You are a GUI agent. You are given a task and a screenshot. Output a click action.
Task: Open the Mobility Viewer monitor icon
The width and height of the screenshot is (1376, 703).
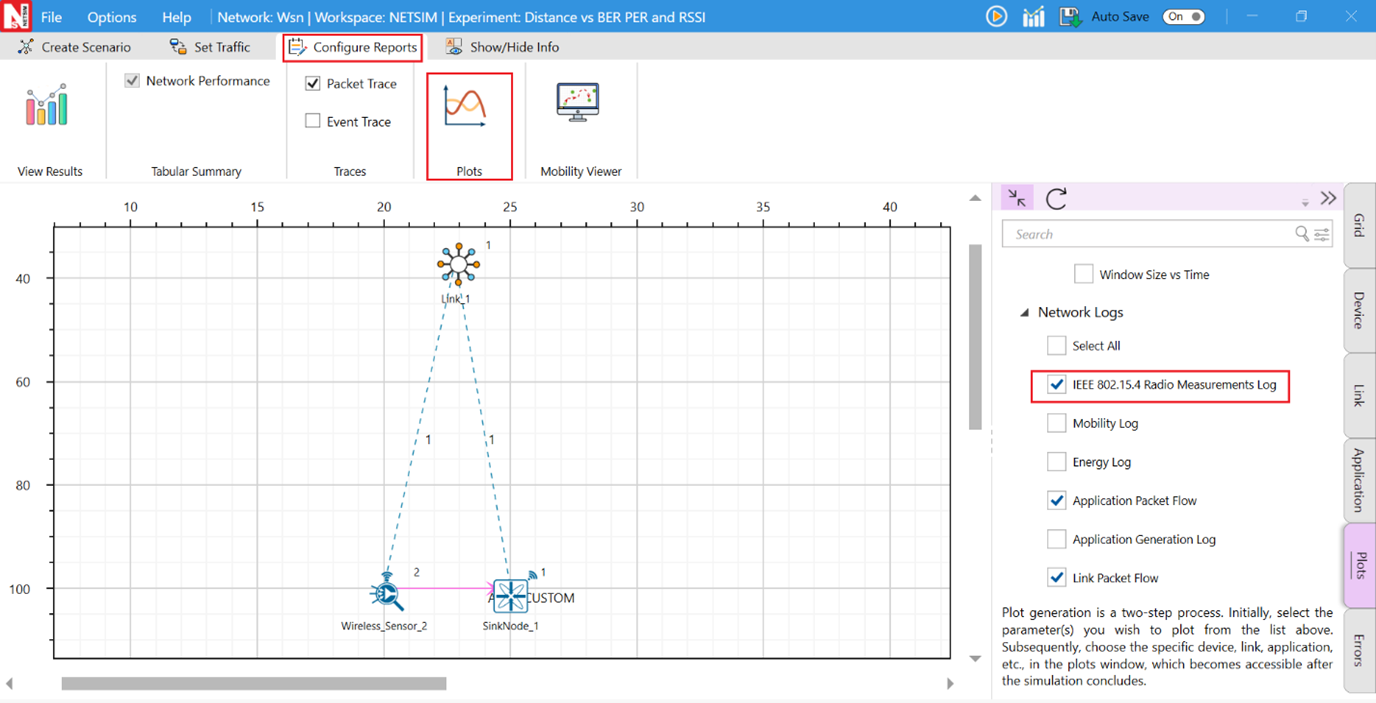(577, 103)
